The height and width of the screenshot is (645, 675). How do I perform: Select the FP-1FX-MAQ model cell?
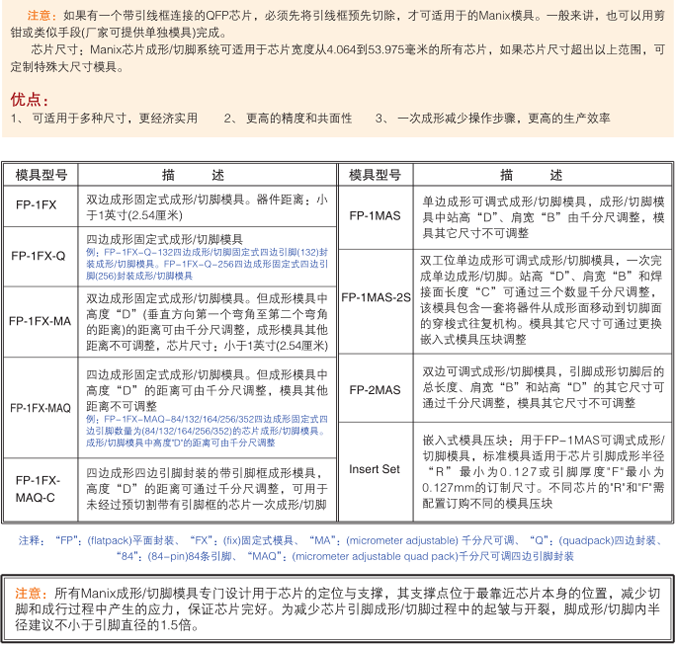(x=40, y=408)
